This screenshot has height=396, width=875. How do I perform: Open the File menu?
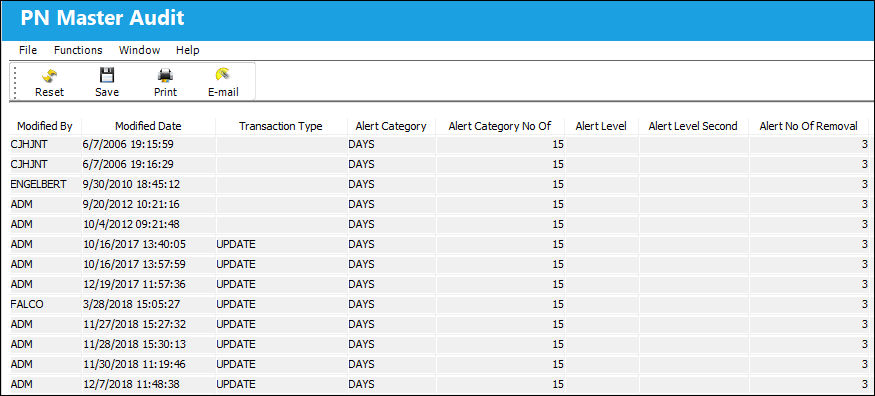click(x=28, y=50)
